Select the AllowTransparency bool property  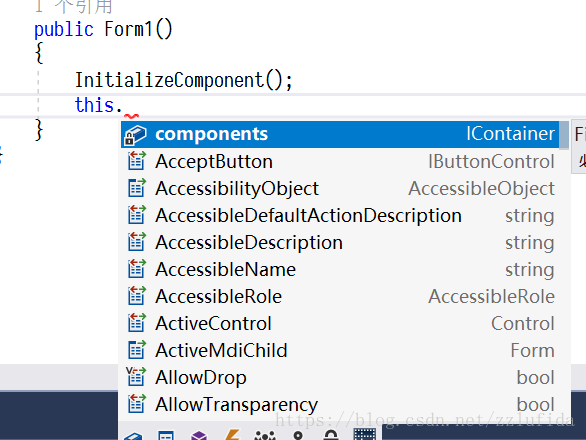pyautogui.click(x=340, y=404)
